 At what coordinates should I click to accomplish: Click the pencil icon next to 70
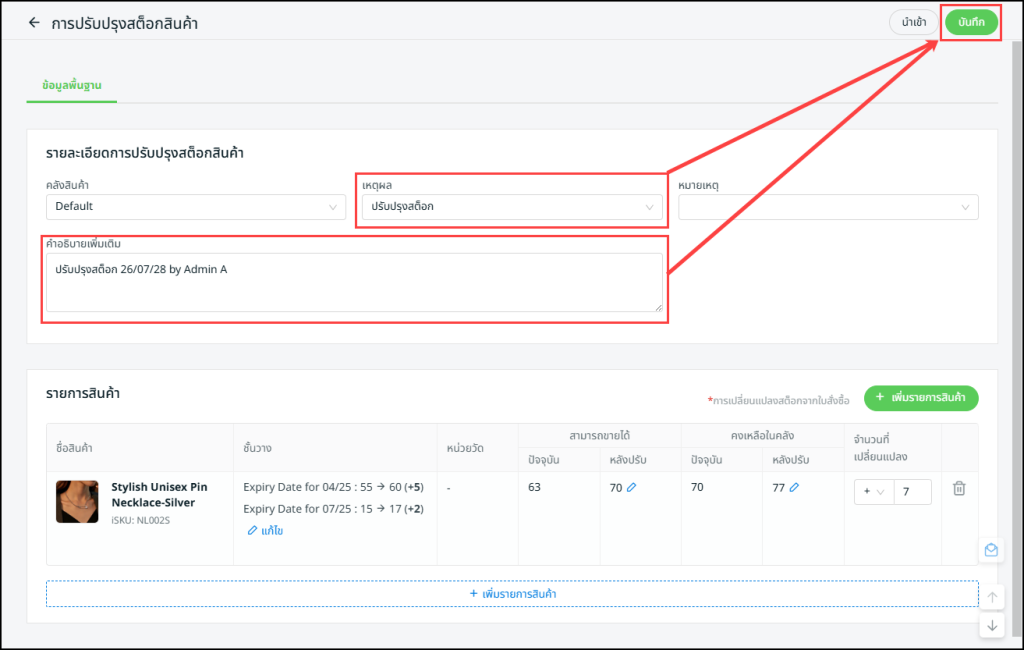point(631,488)
